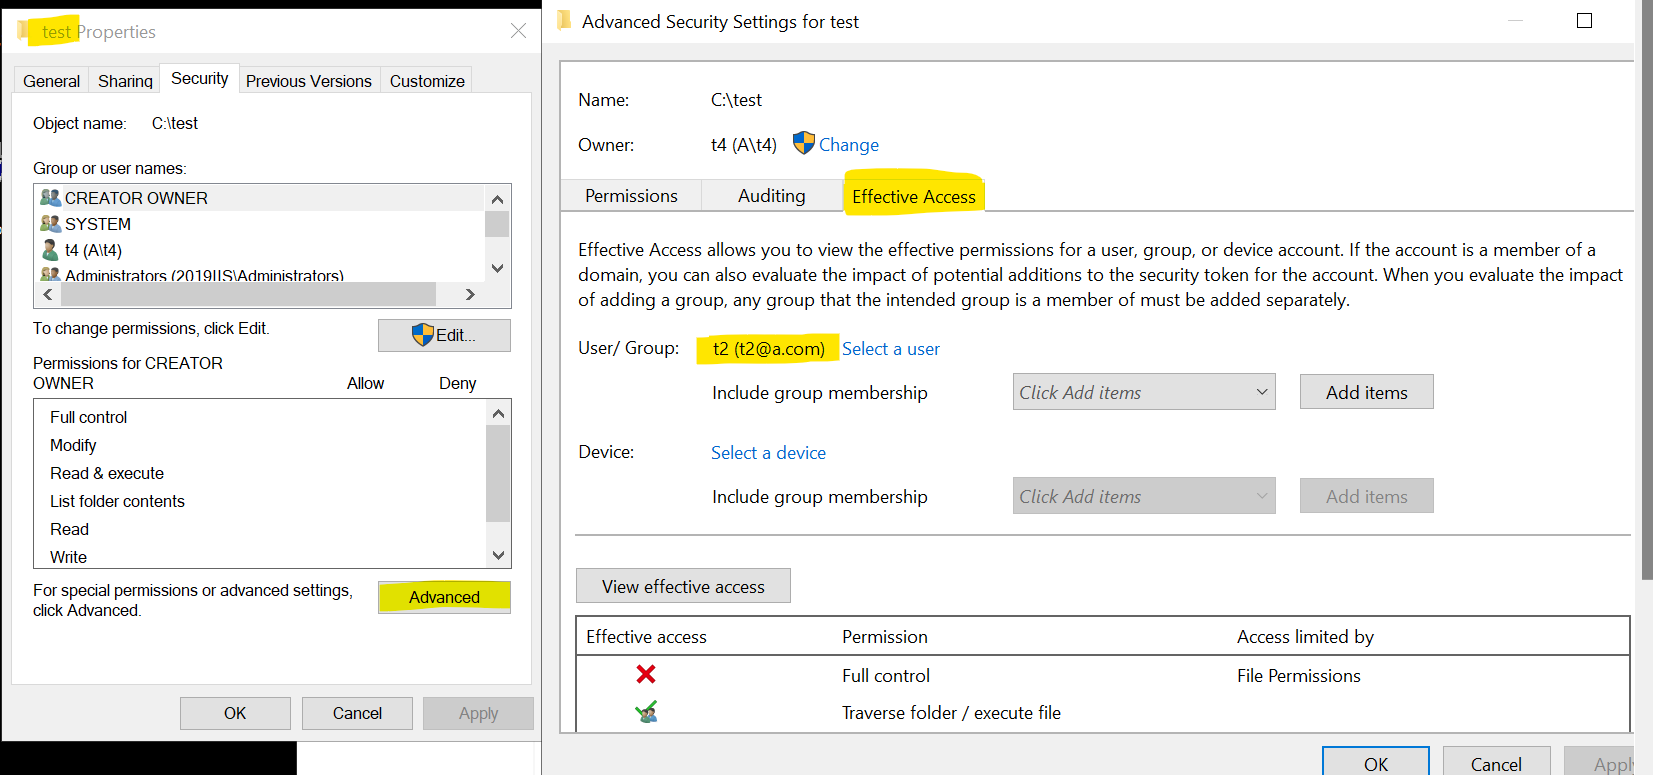Click Add items for user group membership
The width and height of the screenshot is (1653, 775).
click(x=1367, y=392)
